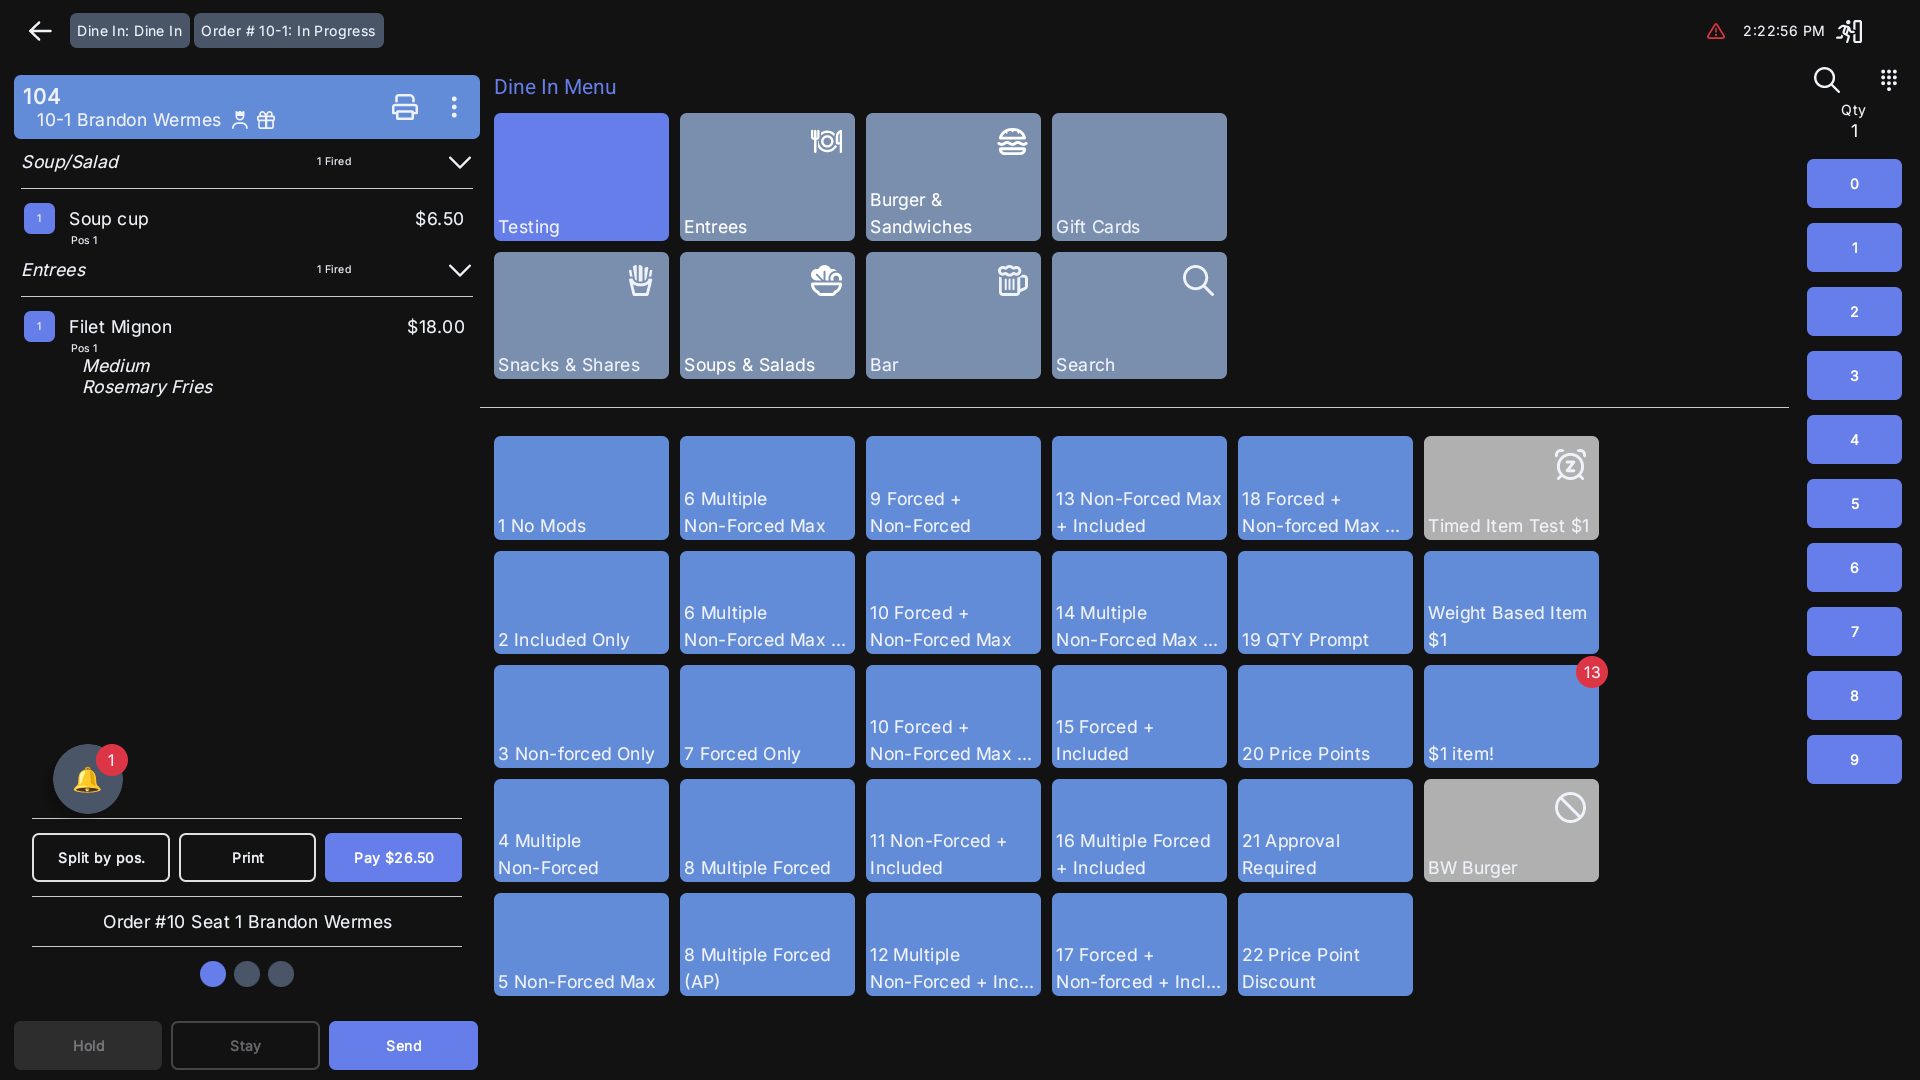Click the notification bell icon

[x=87, y=779]
